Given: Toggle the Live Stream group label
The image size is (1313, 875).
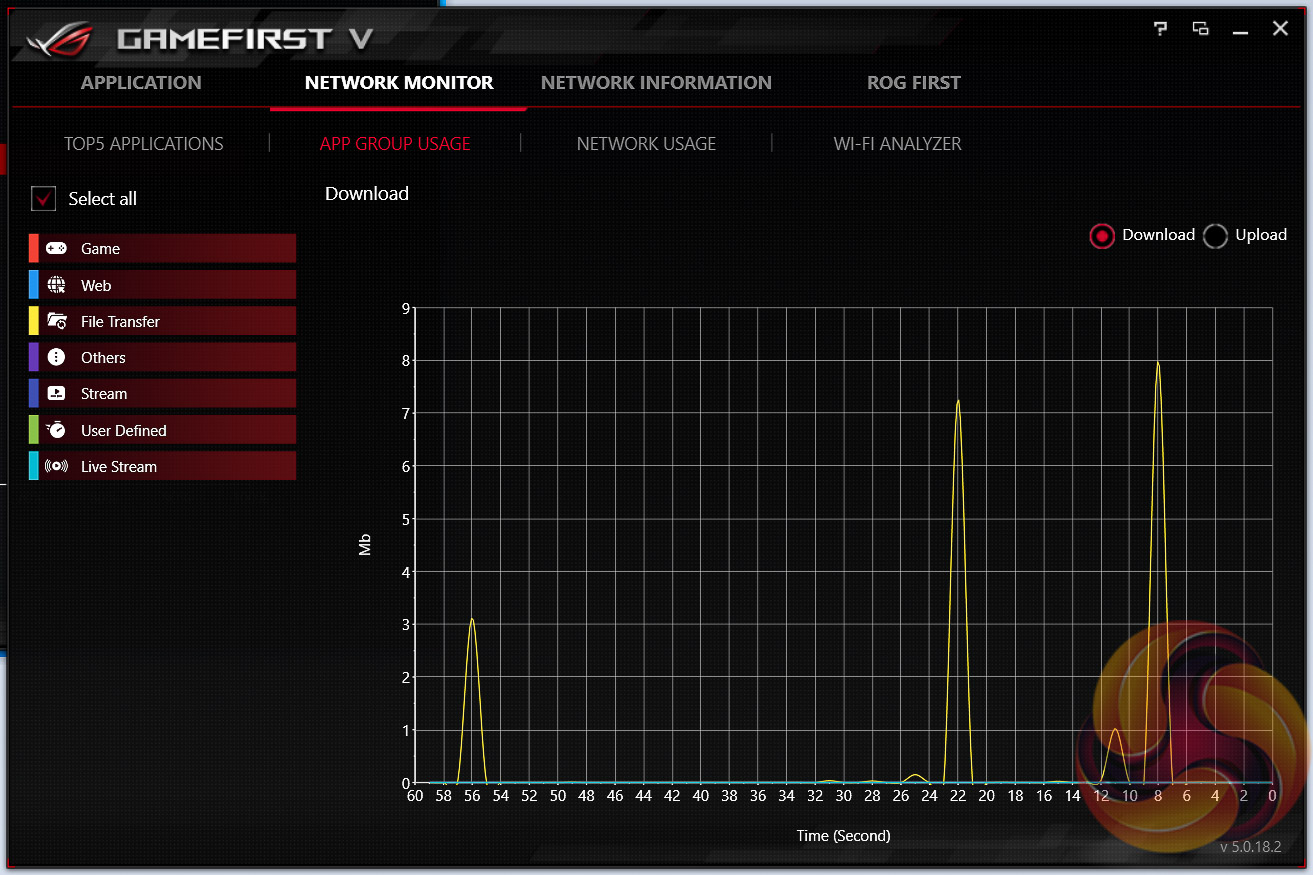Looking at the screenshot, I should [119, 466].
